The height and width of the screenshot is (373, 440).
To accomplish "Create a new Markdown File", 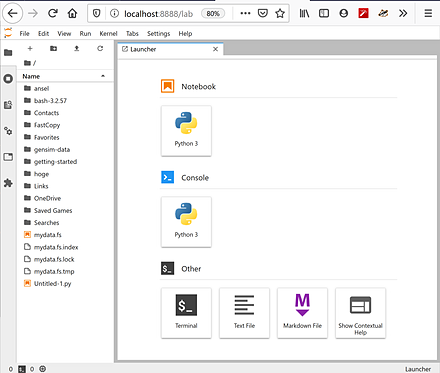I will (302, 313).
